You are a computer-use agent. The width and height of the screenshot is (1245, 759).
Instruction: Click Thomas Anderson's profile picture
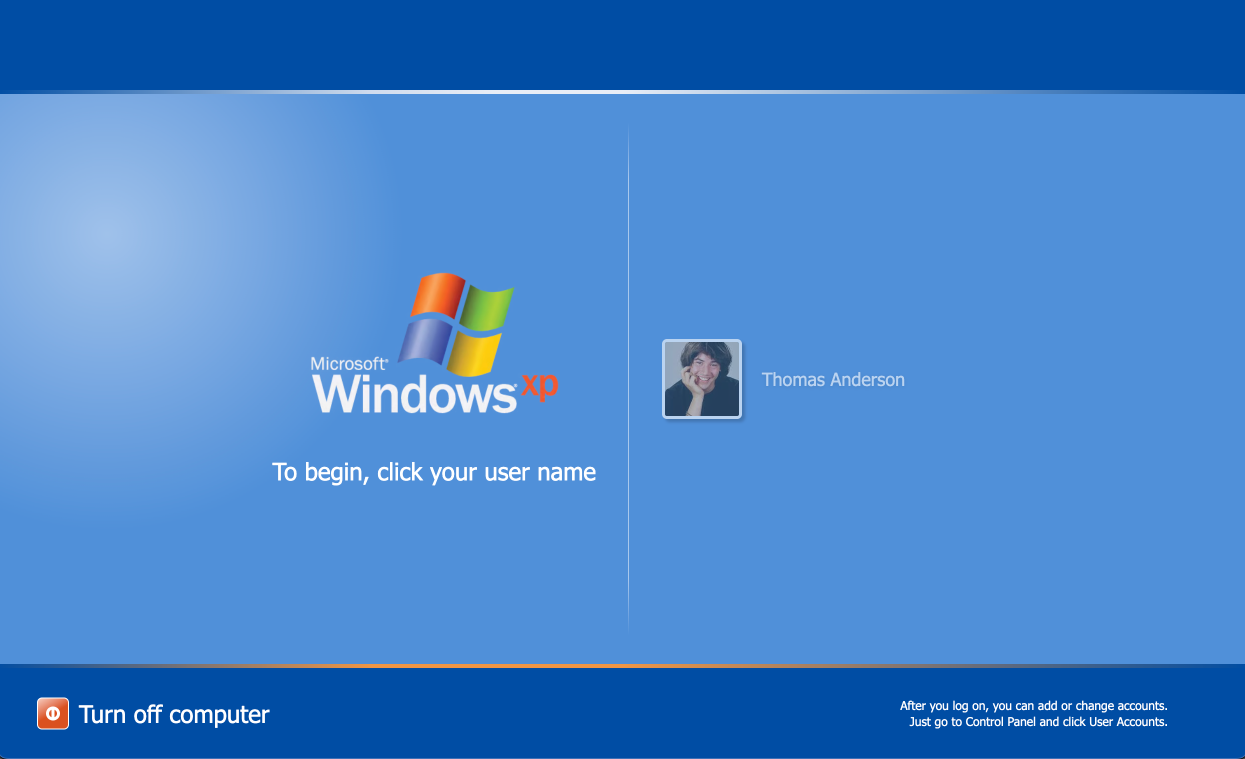701,379
